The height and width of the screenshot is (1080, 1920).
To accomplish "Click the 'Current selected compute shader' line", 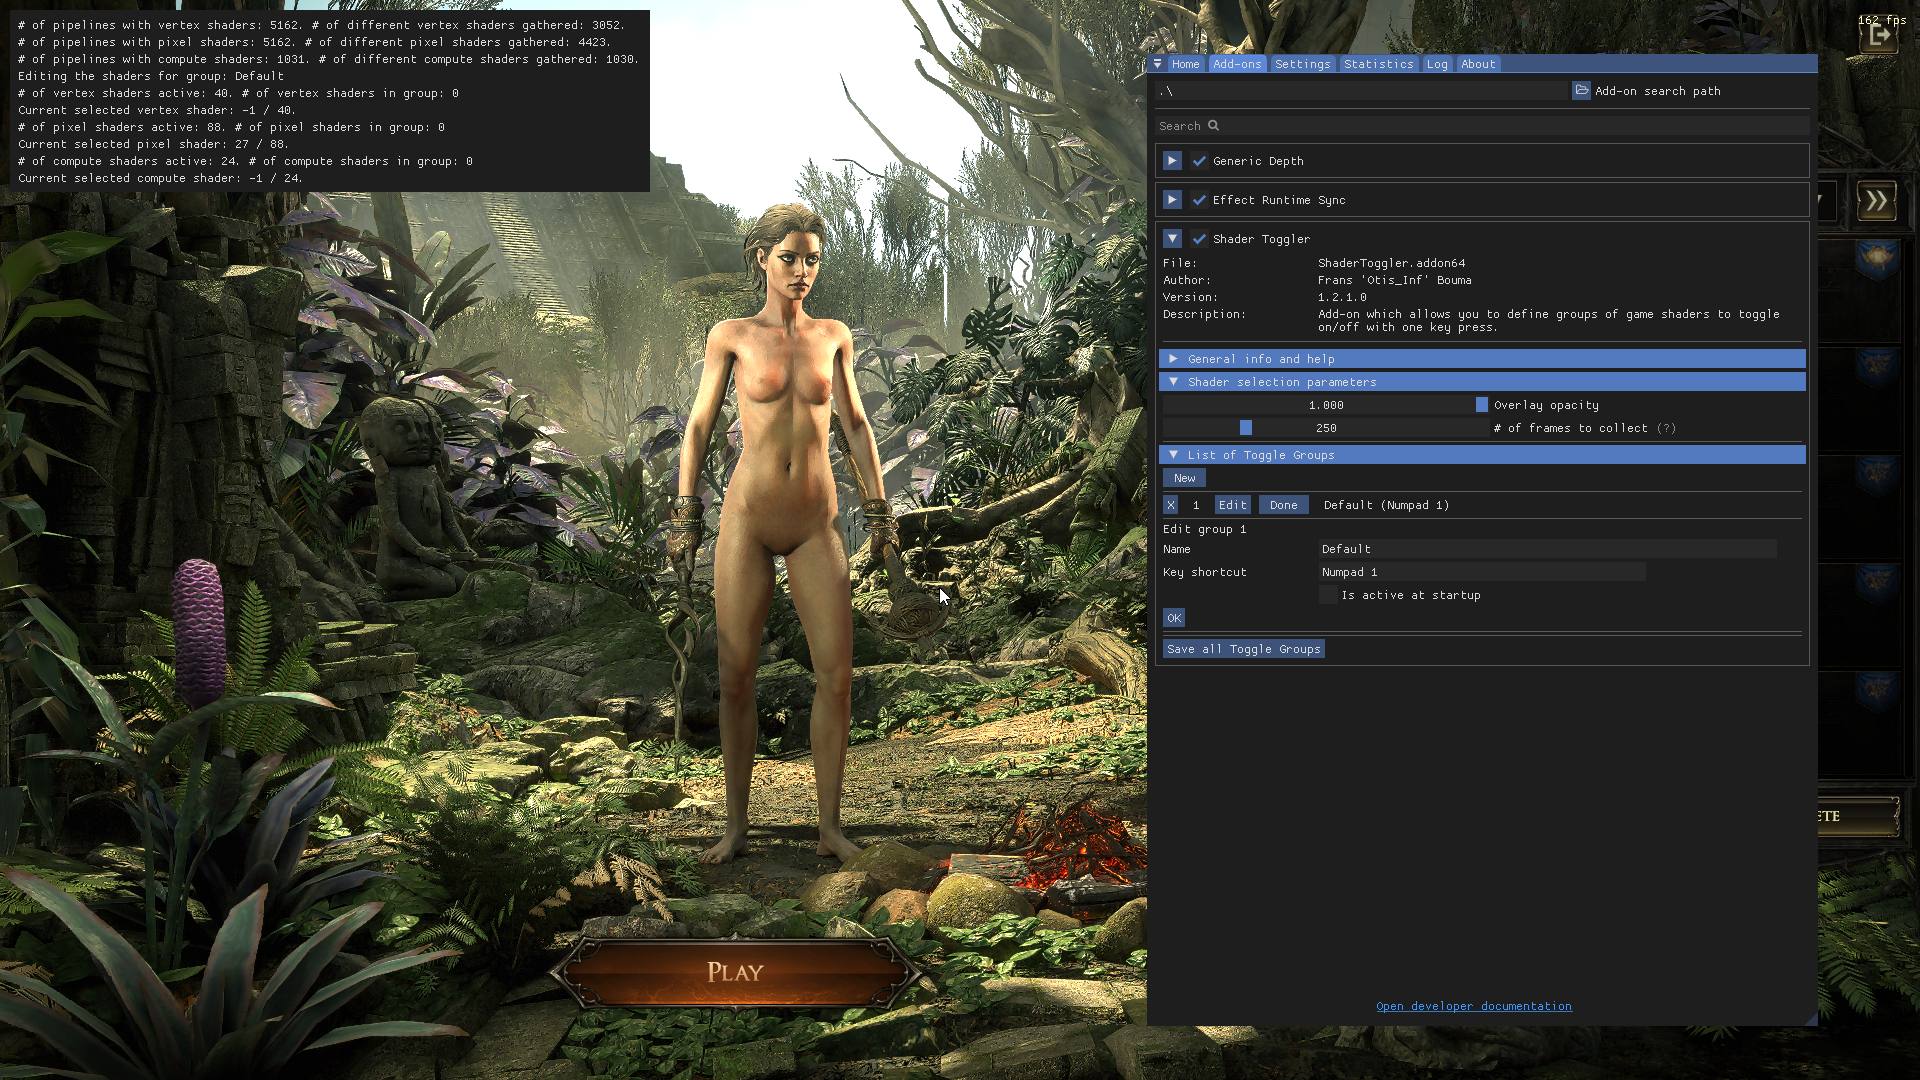I will point(160,178).
